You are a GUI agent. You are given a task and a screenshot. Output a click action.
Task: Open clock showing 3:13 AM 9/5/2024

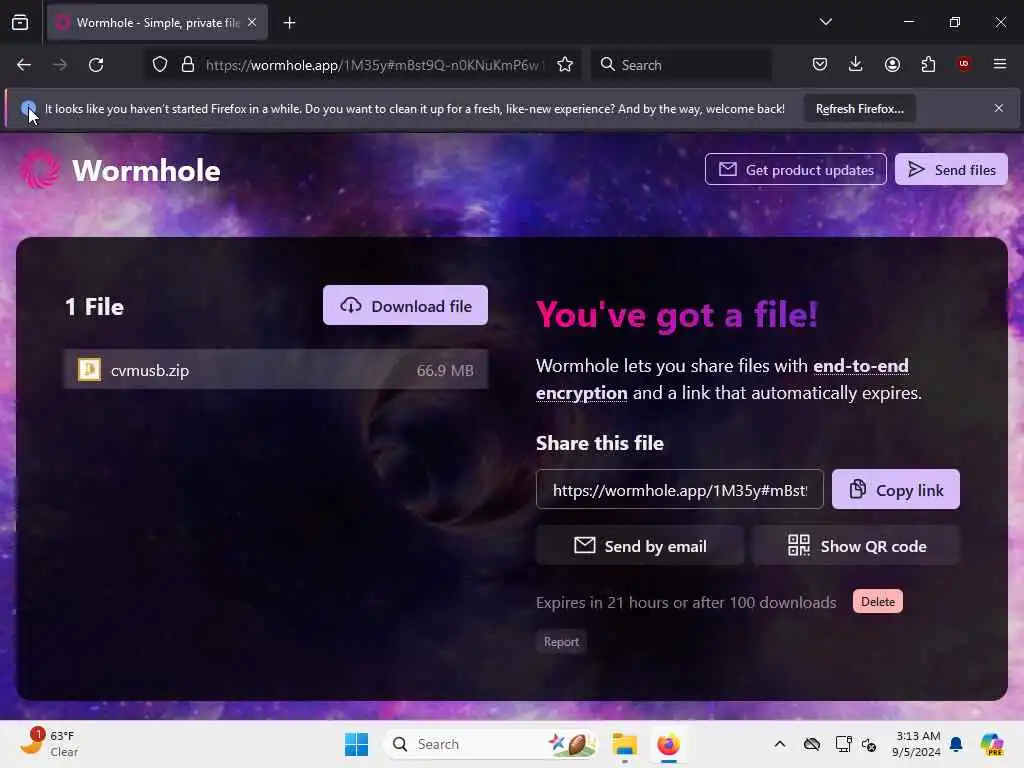pos(916,744)
